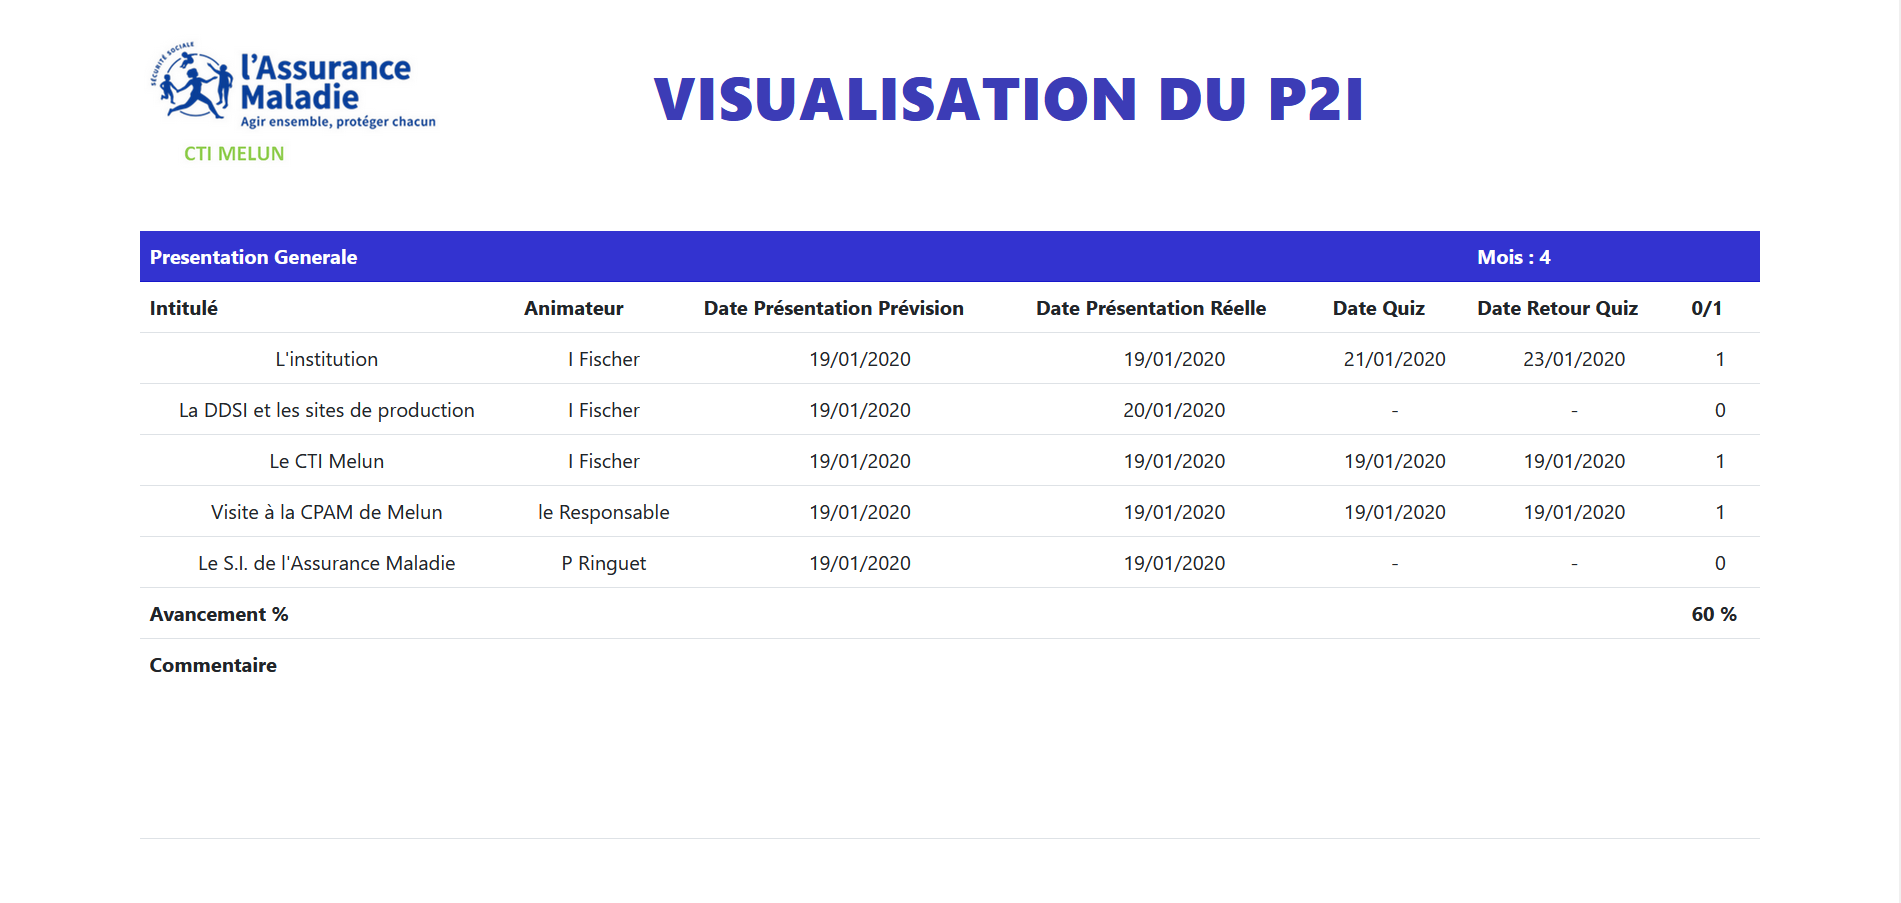
Task: Click the Presentation Generale header
Action: point(253,257)
